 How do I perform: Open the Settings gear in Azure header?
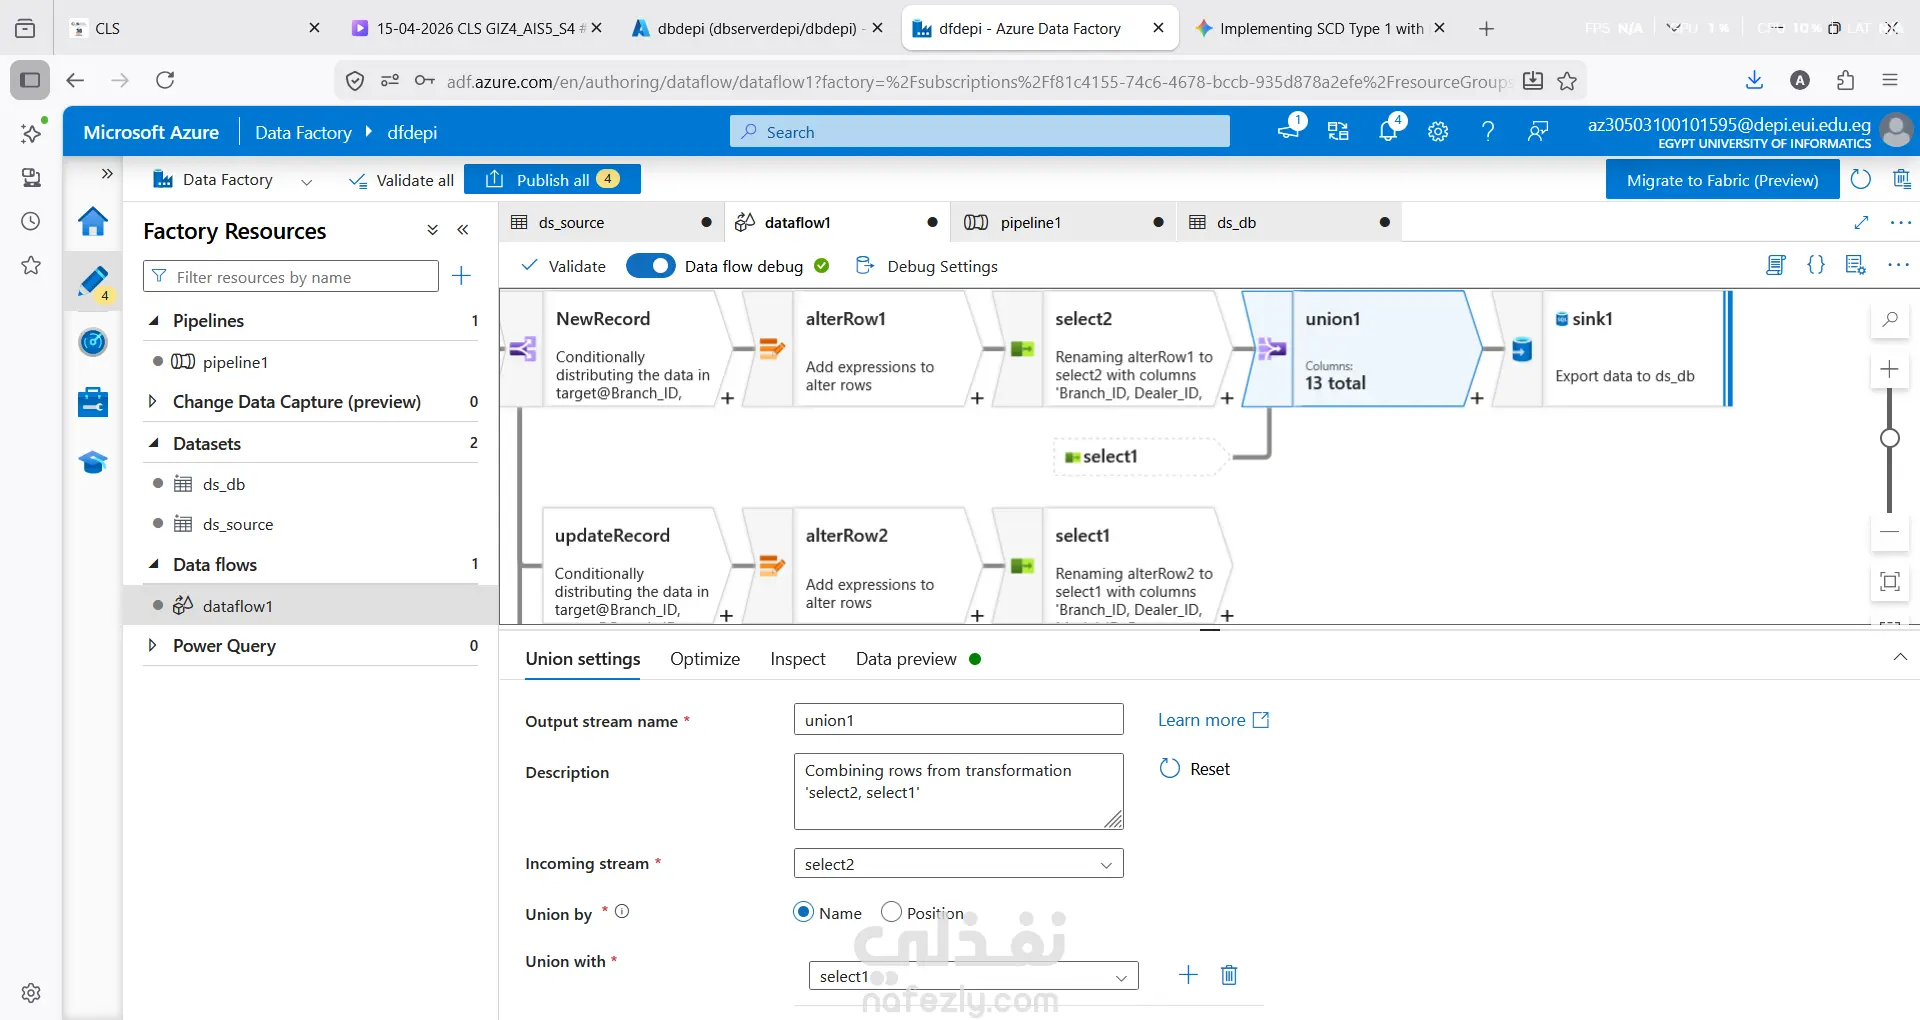1438,131
